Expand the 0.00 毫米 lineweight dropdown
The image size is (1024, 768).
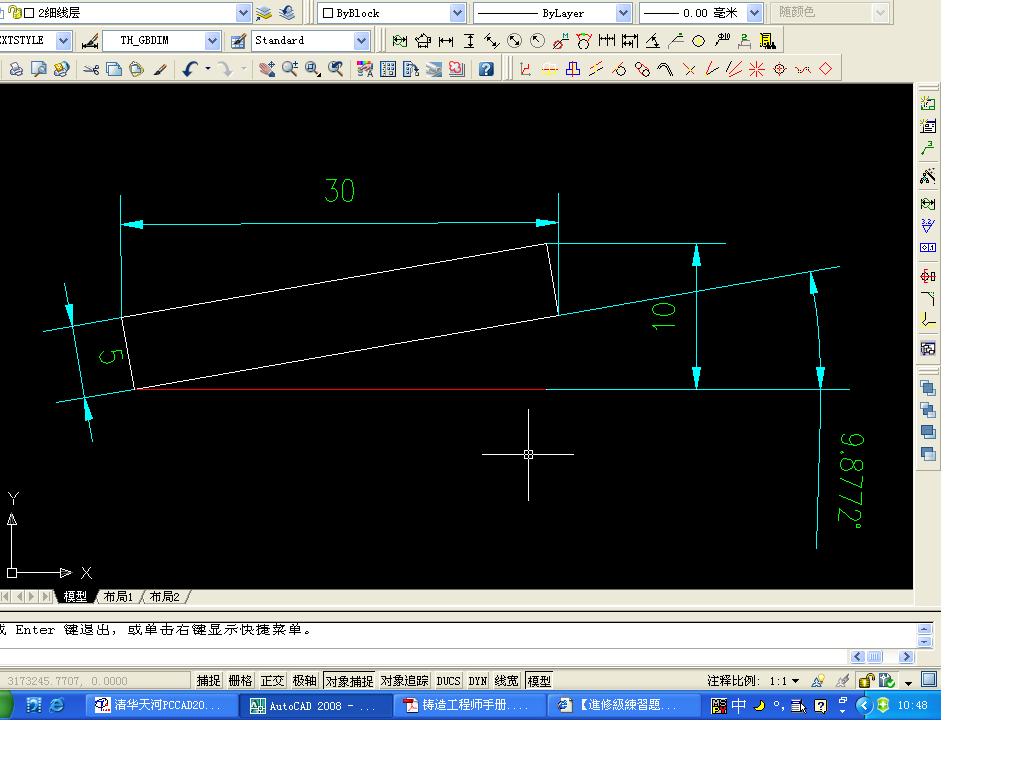point(754,12)
